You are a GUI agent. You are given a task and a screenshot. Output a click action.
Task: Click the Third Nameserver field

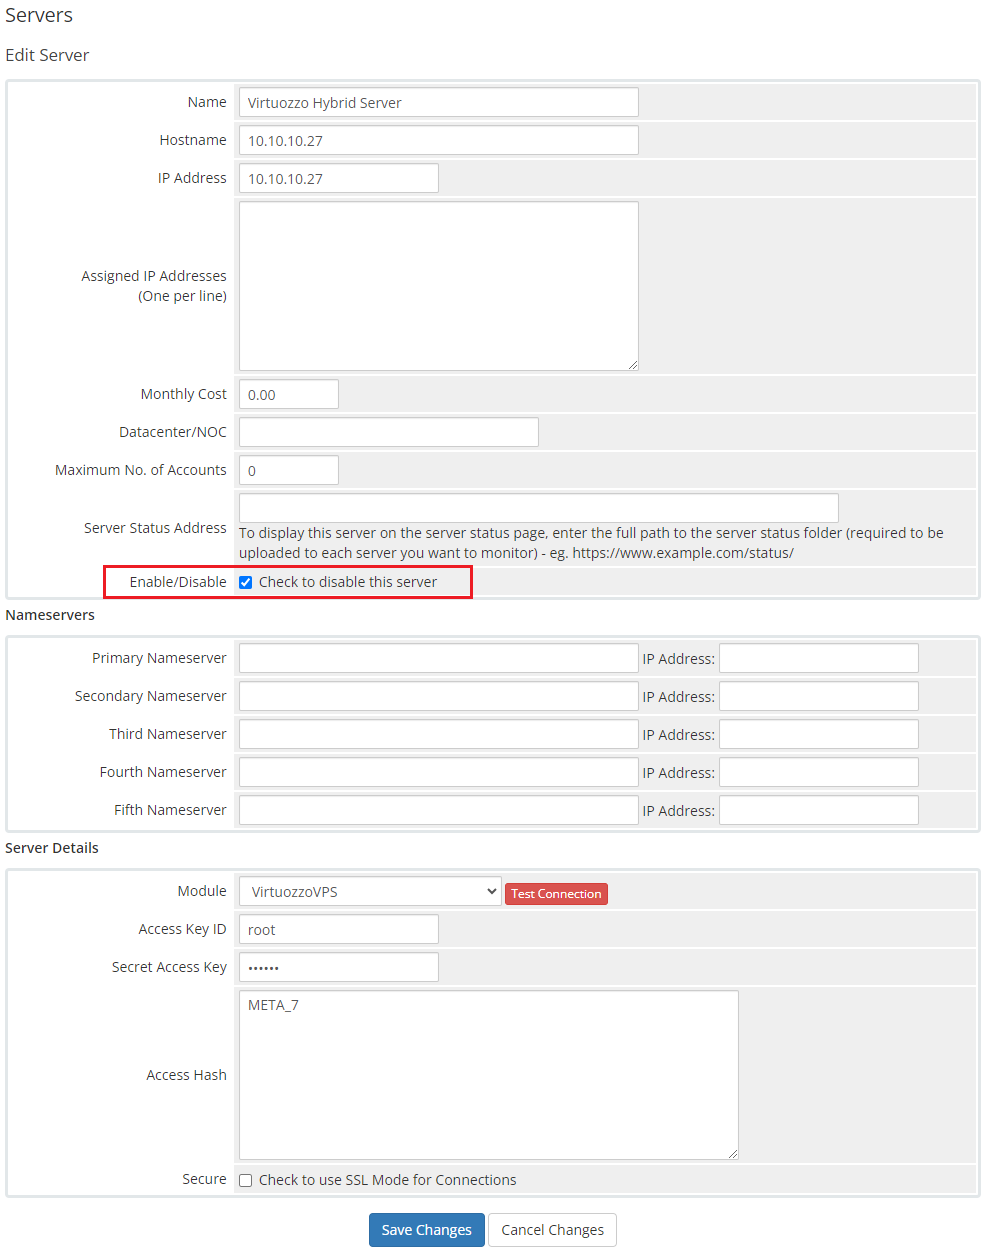tap(438, 734)
